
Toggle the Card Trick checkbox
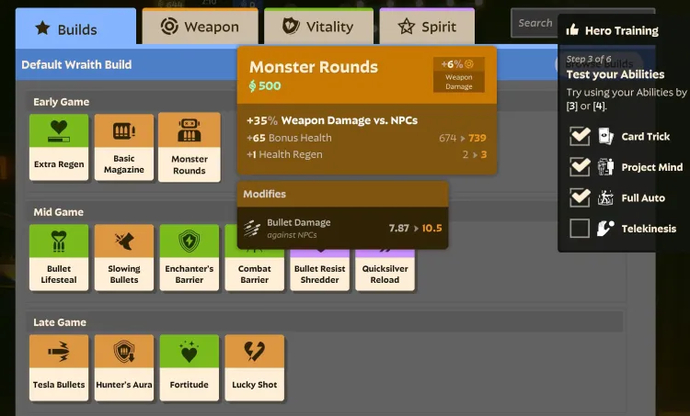(579, 136)
